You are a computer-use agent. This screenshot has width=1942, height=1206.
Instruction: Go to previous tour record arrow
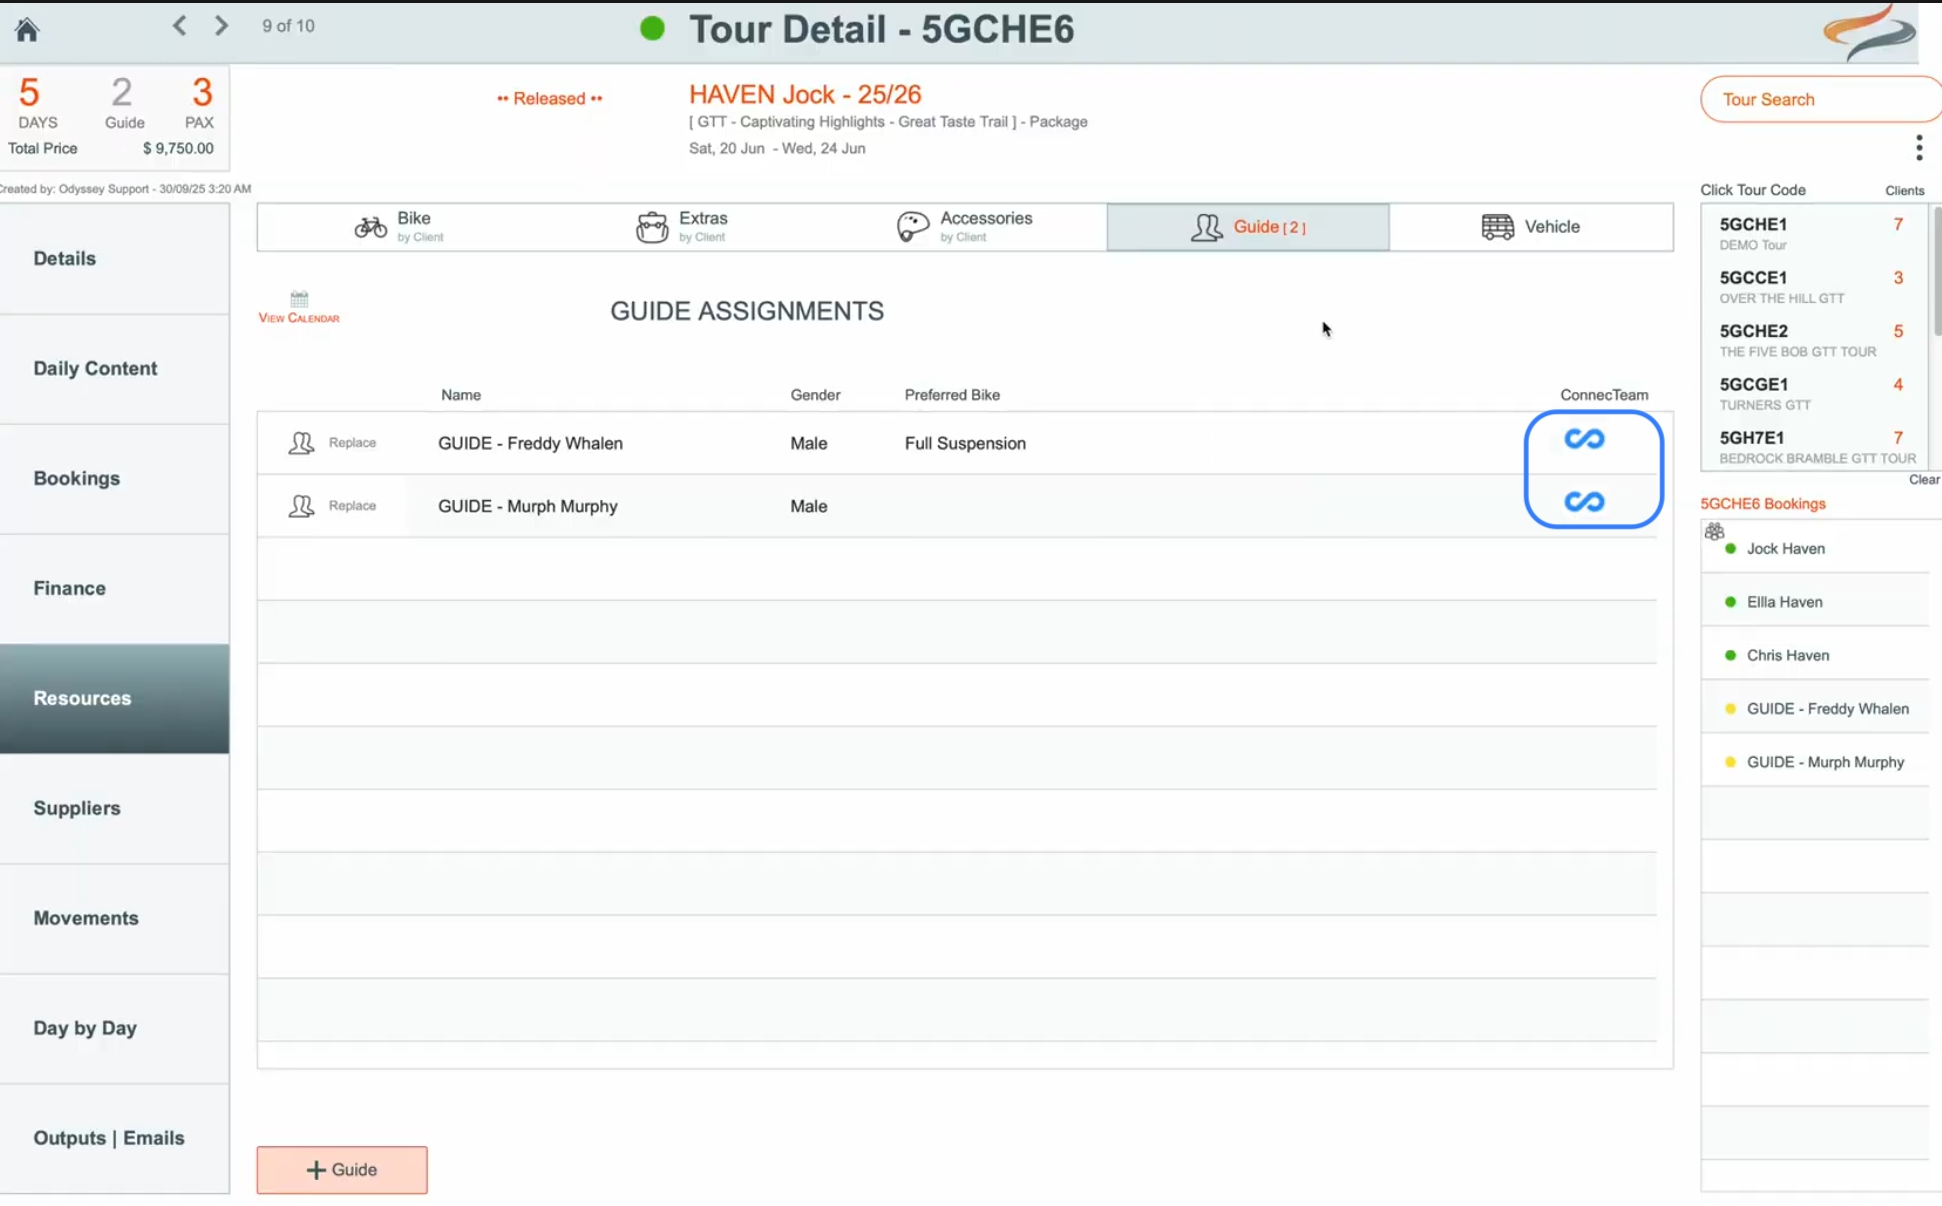[179, 26]
